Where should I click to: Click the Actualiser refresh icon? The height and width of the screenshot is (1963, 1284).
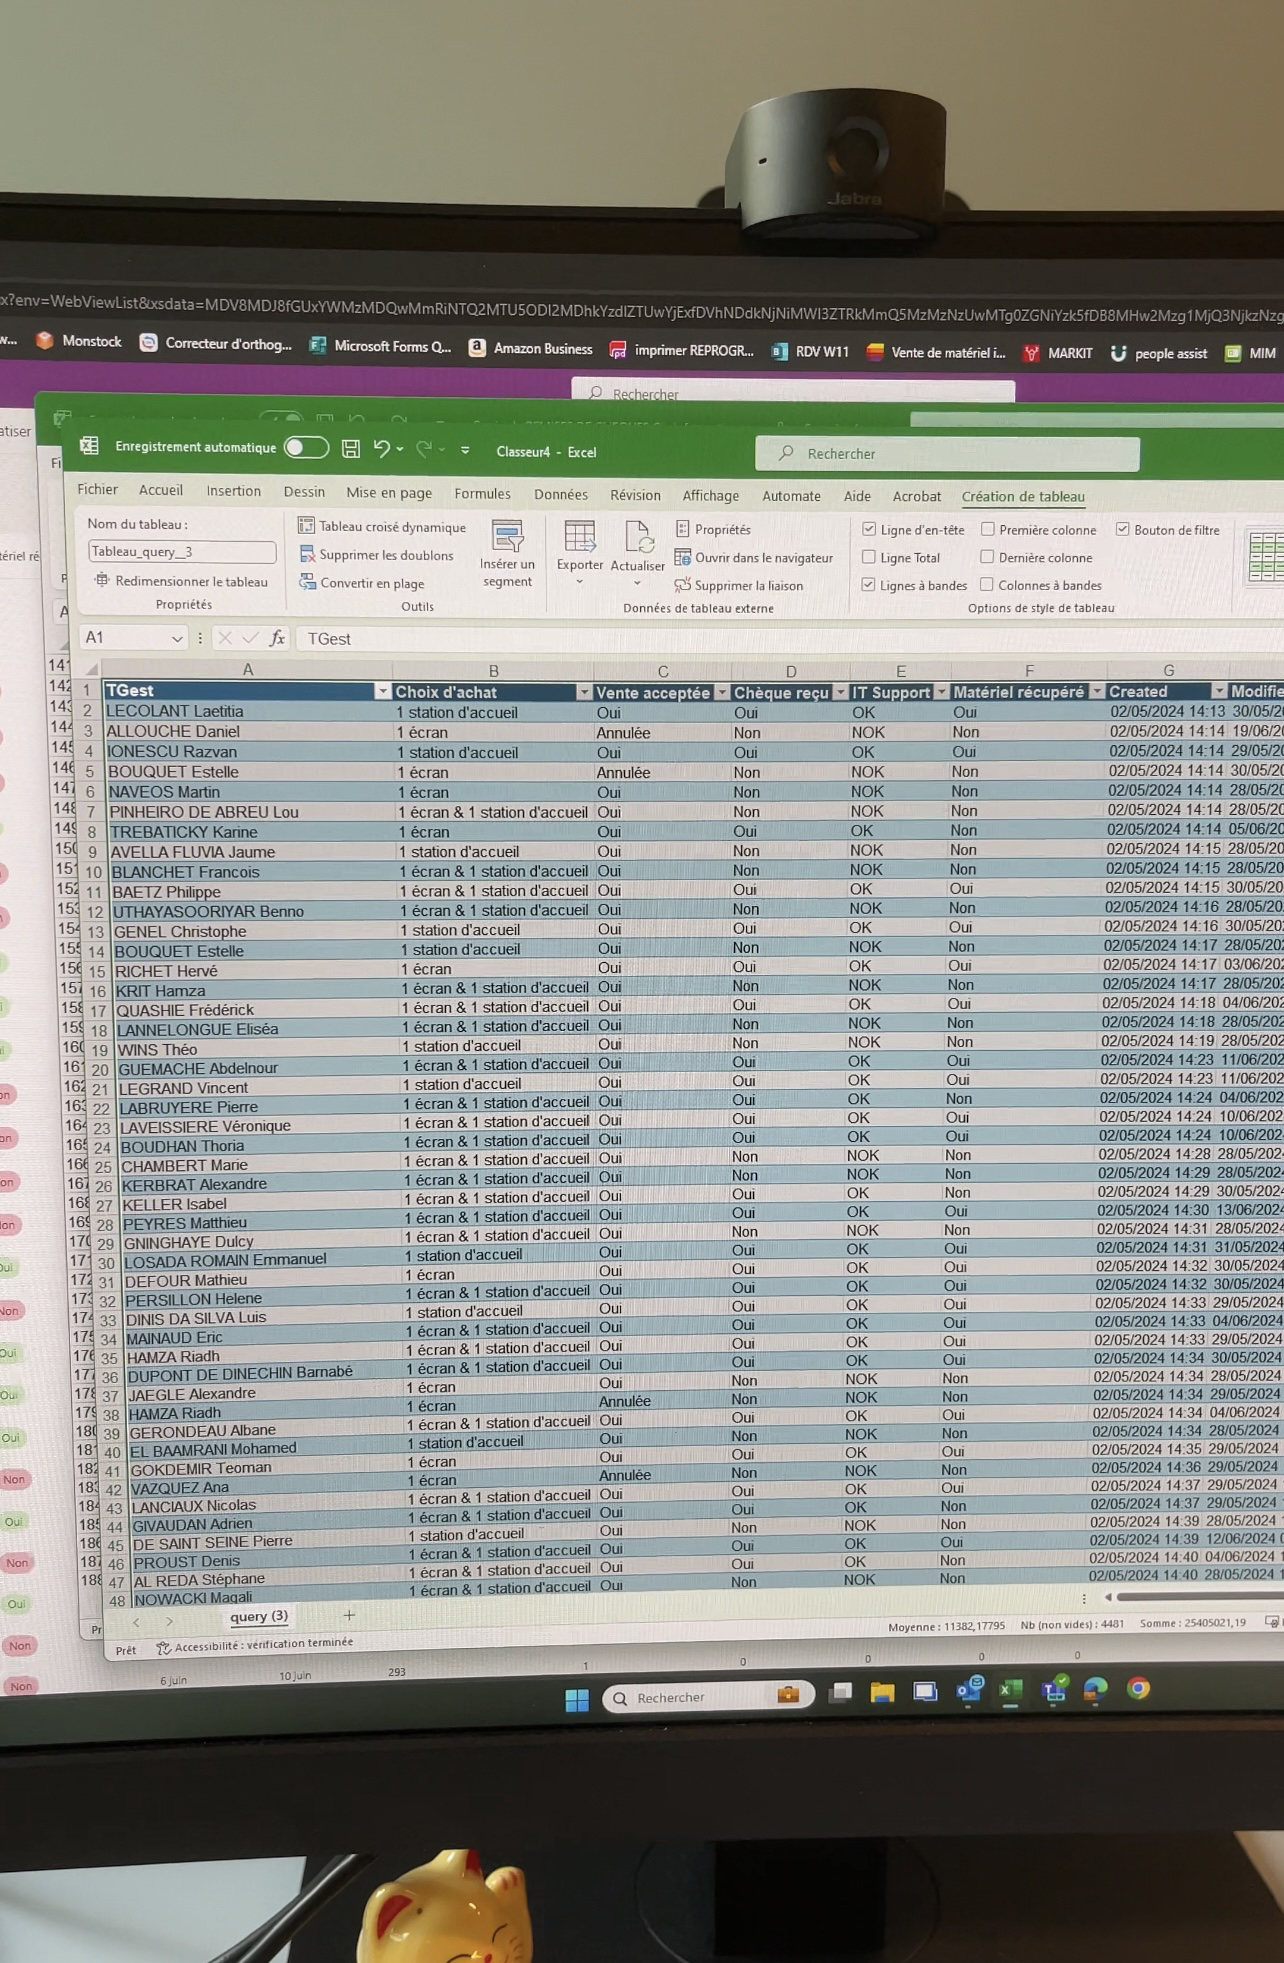[x=638, y=538]
